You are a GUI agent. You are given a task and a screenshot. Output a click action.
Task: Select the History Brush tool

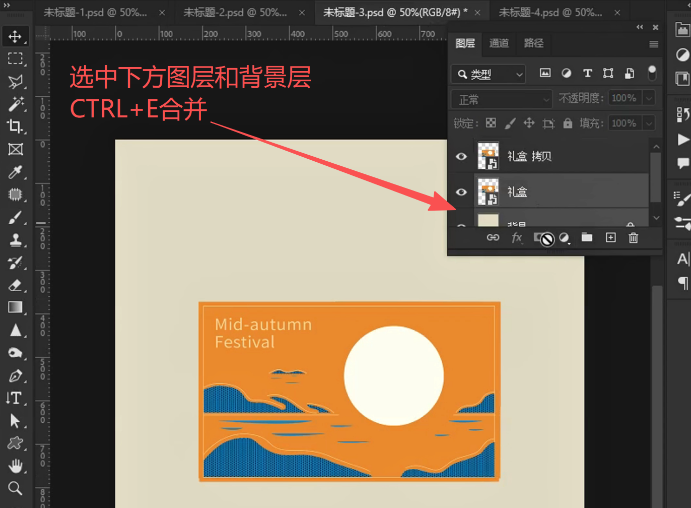pyautogui.click(x=15, y=263)
